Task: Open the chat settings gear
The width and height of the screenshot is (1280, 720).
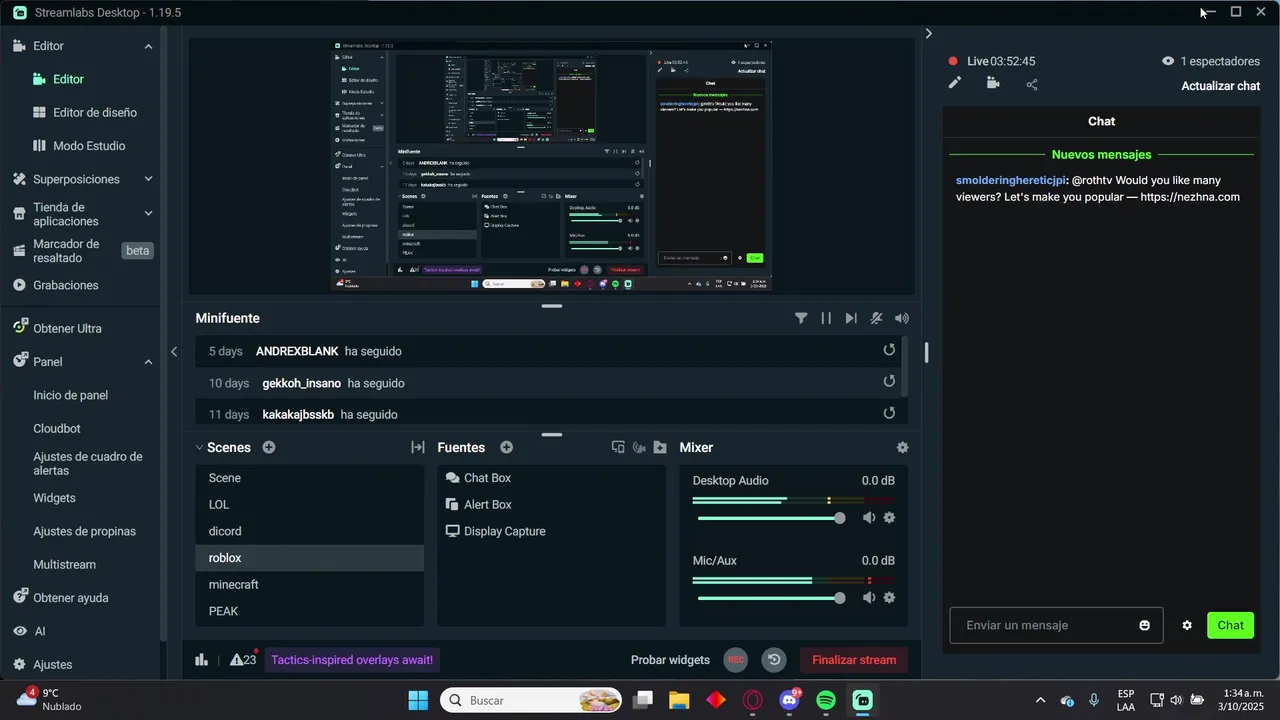Action: click(x=1187, y=625)
